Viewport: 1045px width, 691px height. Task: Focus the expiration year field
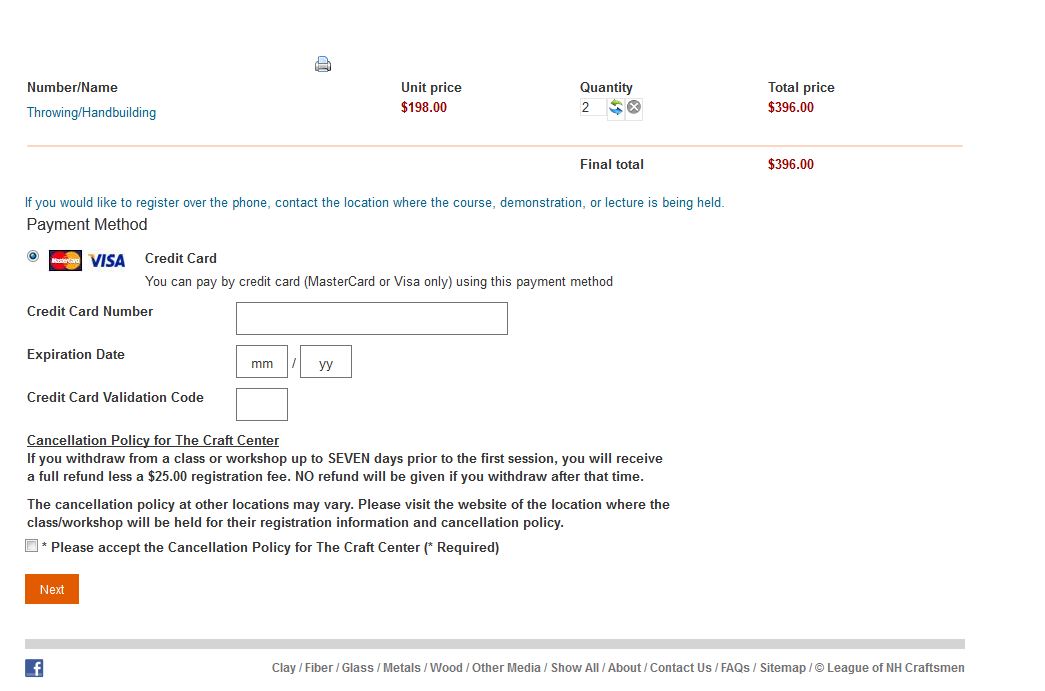[x=326, y=362]
